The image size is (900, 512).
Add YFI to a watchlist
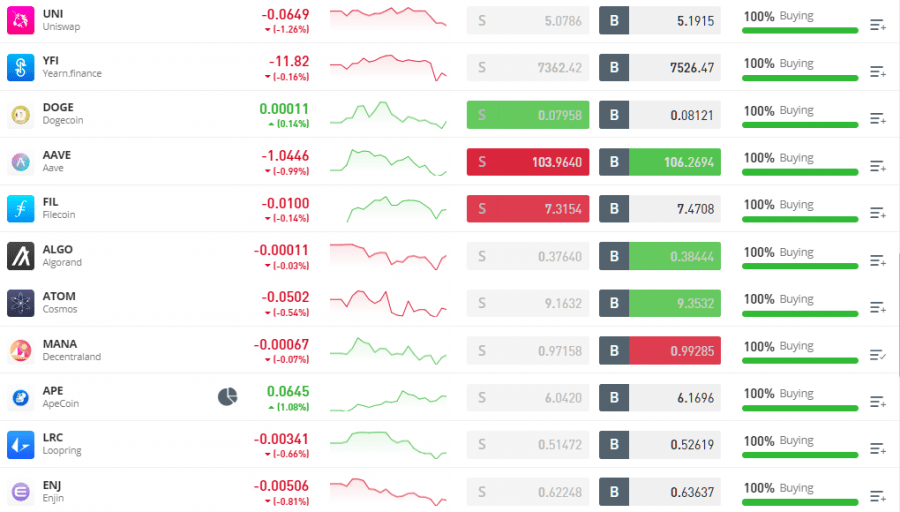tap(878, 72)
